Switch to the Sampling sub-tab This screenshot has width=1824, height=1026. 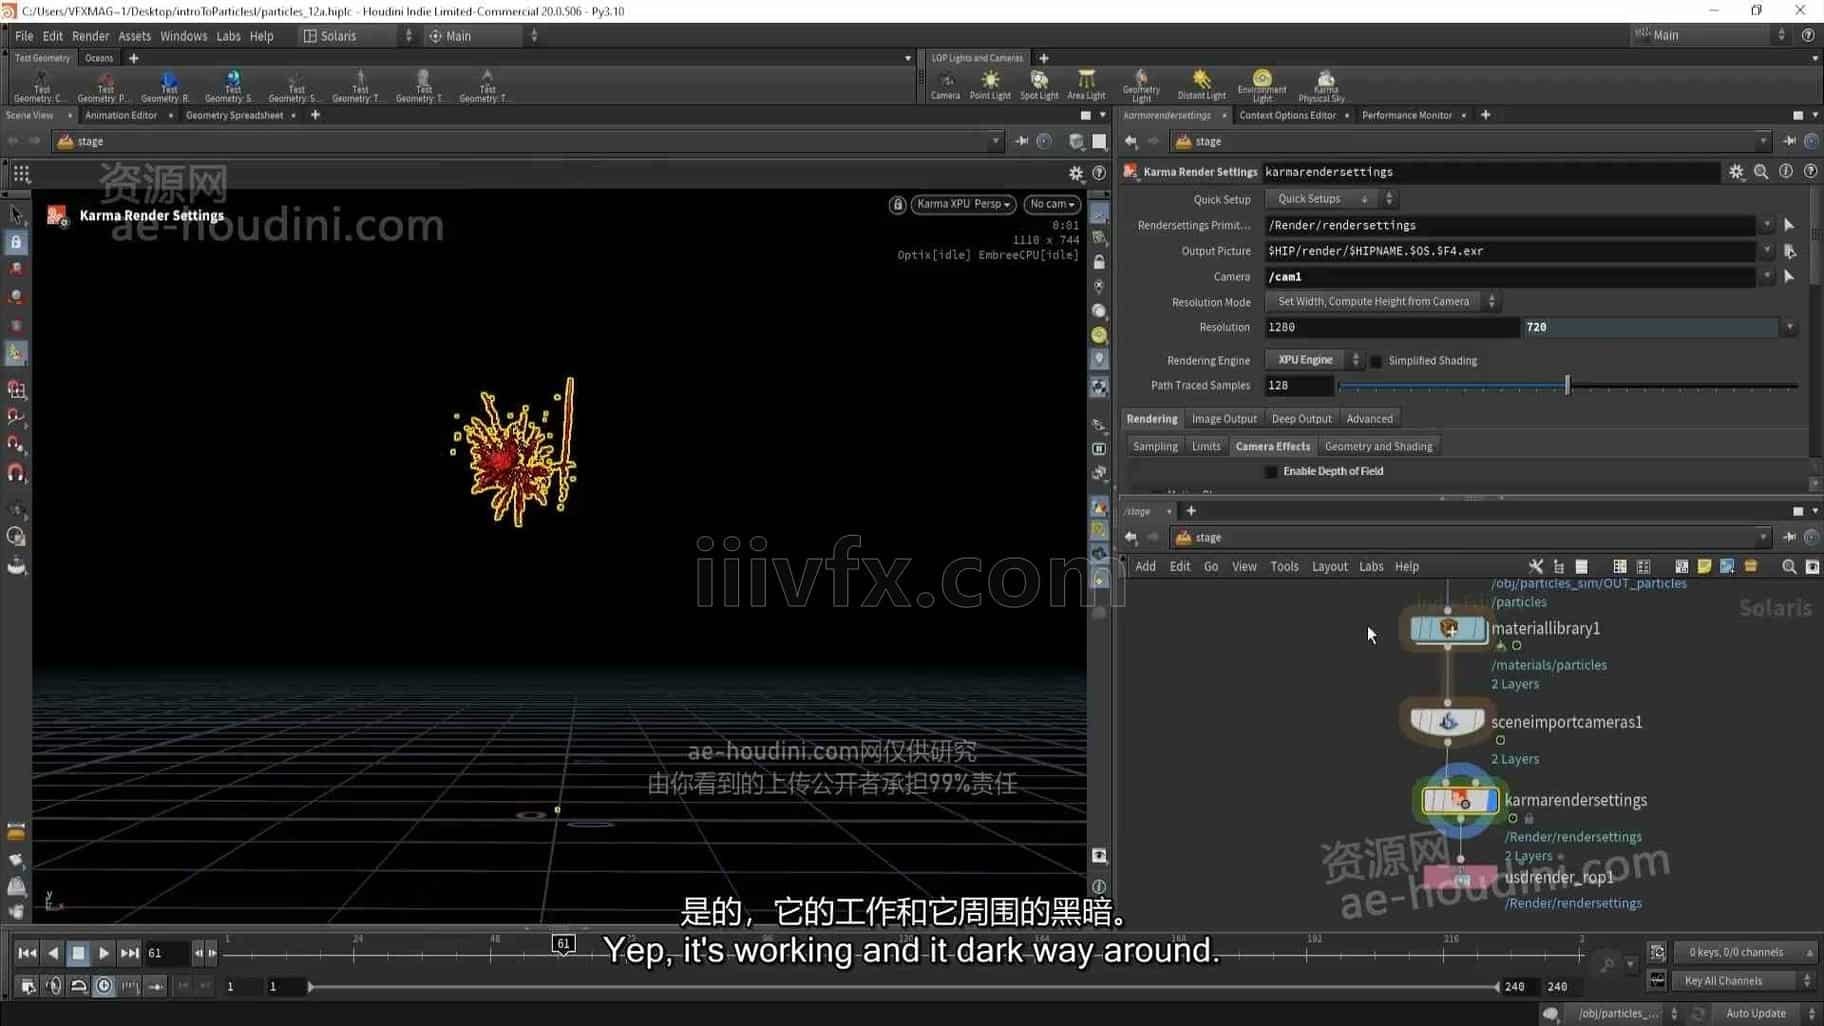pyautogui.click(x=1155, y=447)
